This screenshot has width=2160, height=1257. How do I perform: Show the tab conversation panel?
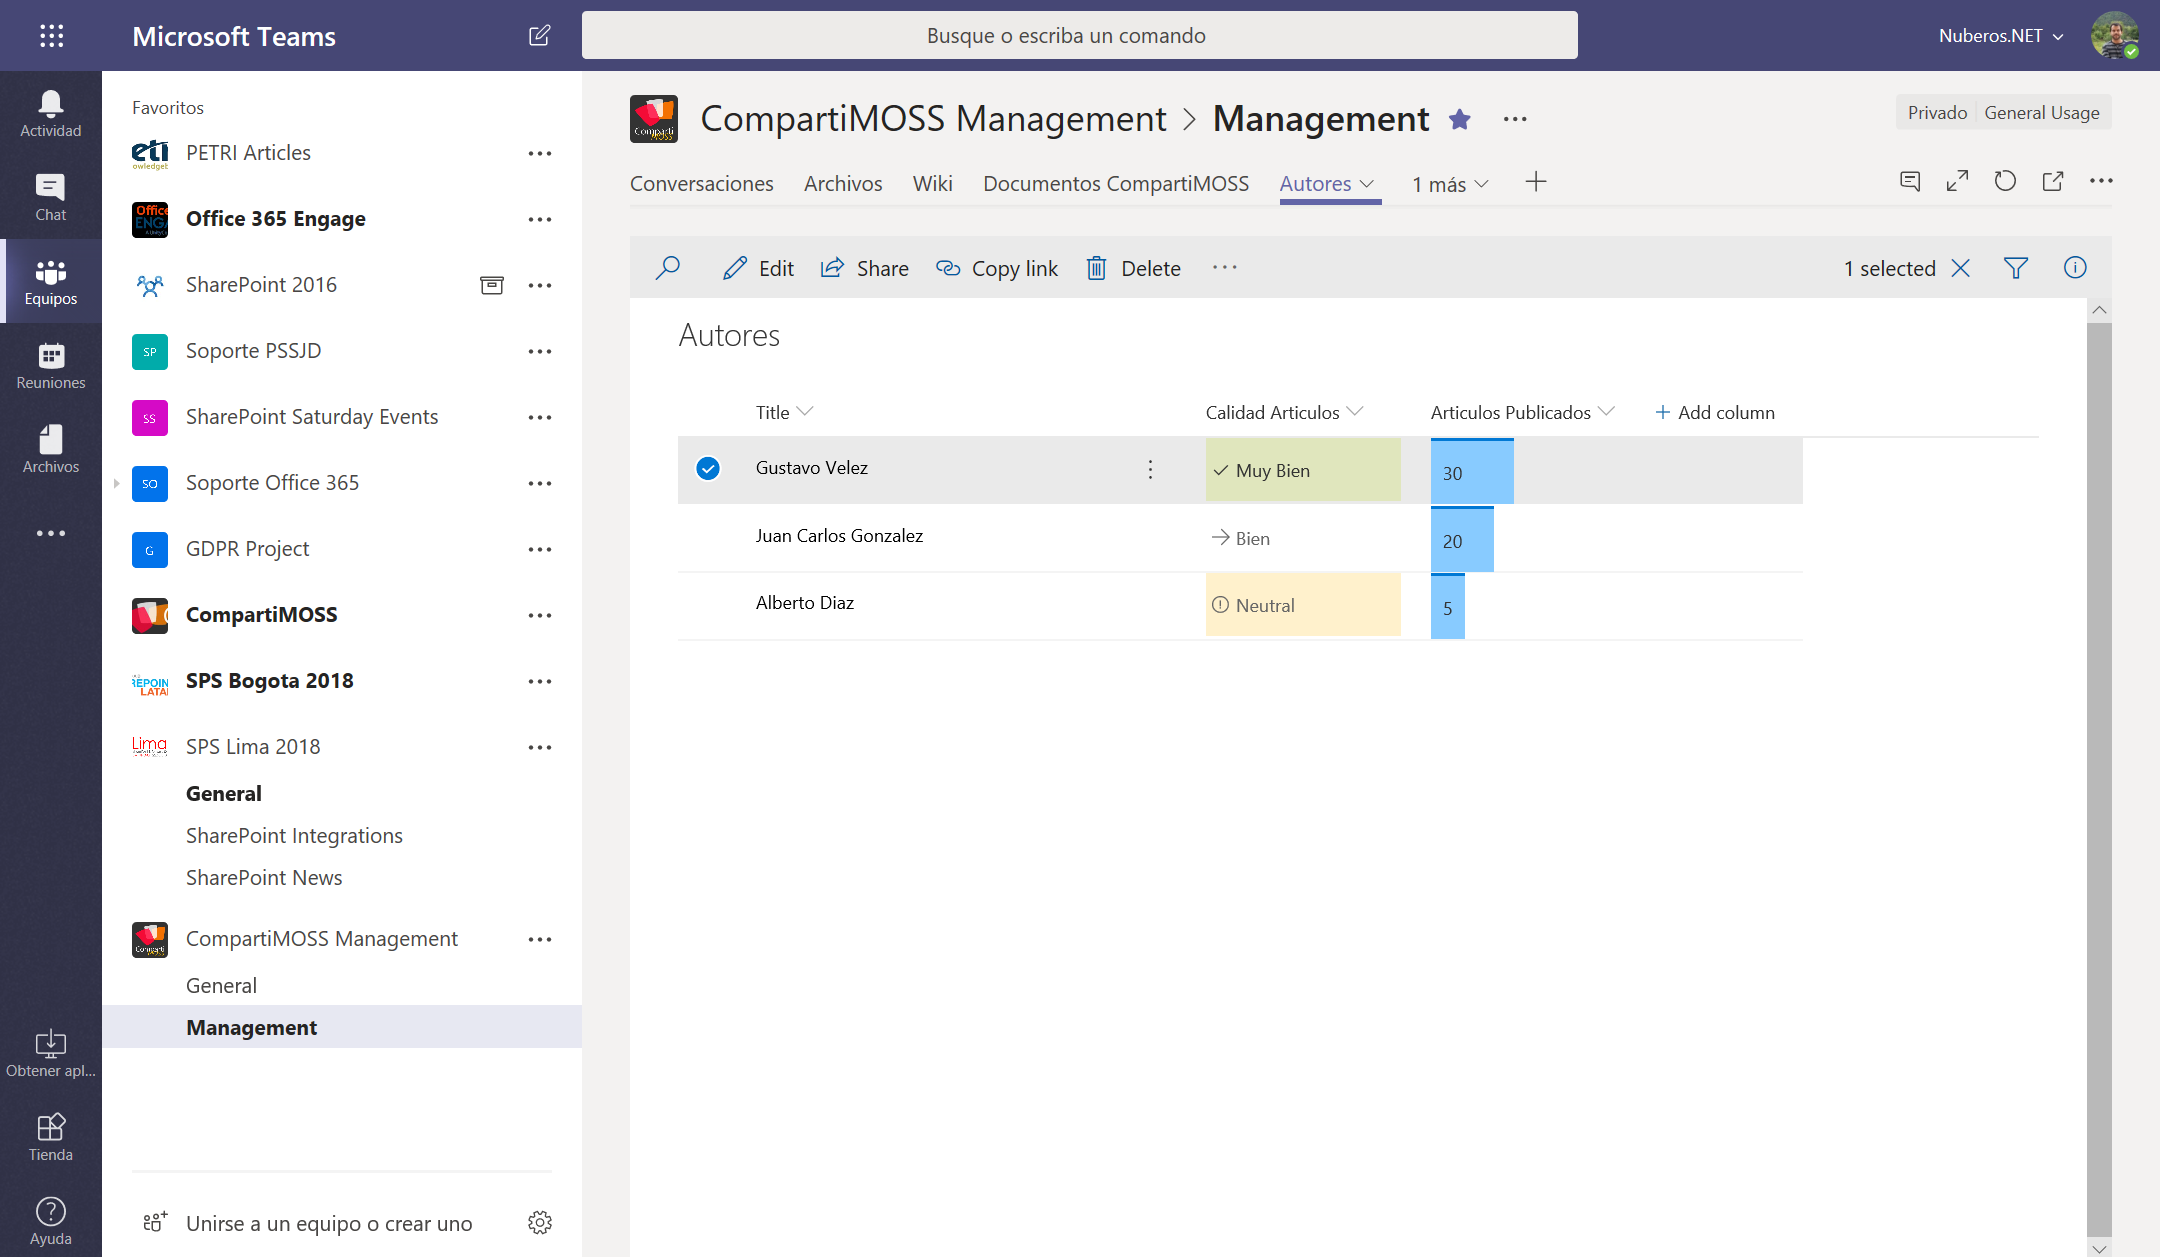point(1911,181)
